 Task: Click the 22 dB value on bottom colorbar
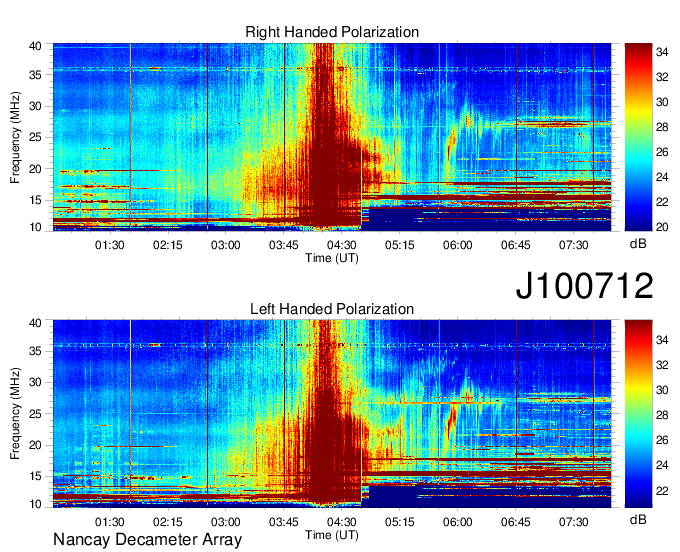pyautogui.click(x=662, y=491)
